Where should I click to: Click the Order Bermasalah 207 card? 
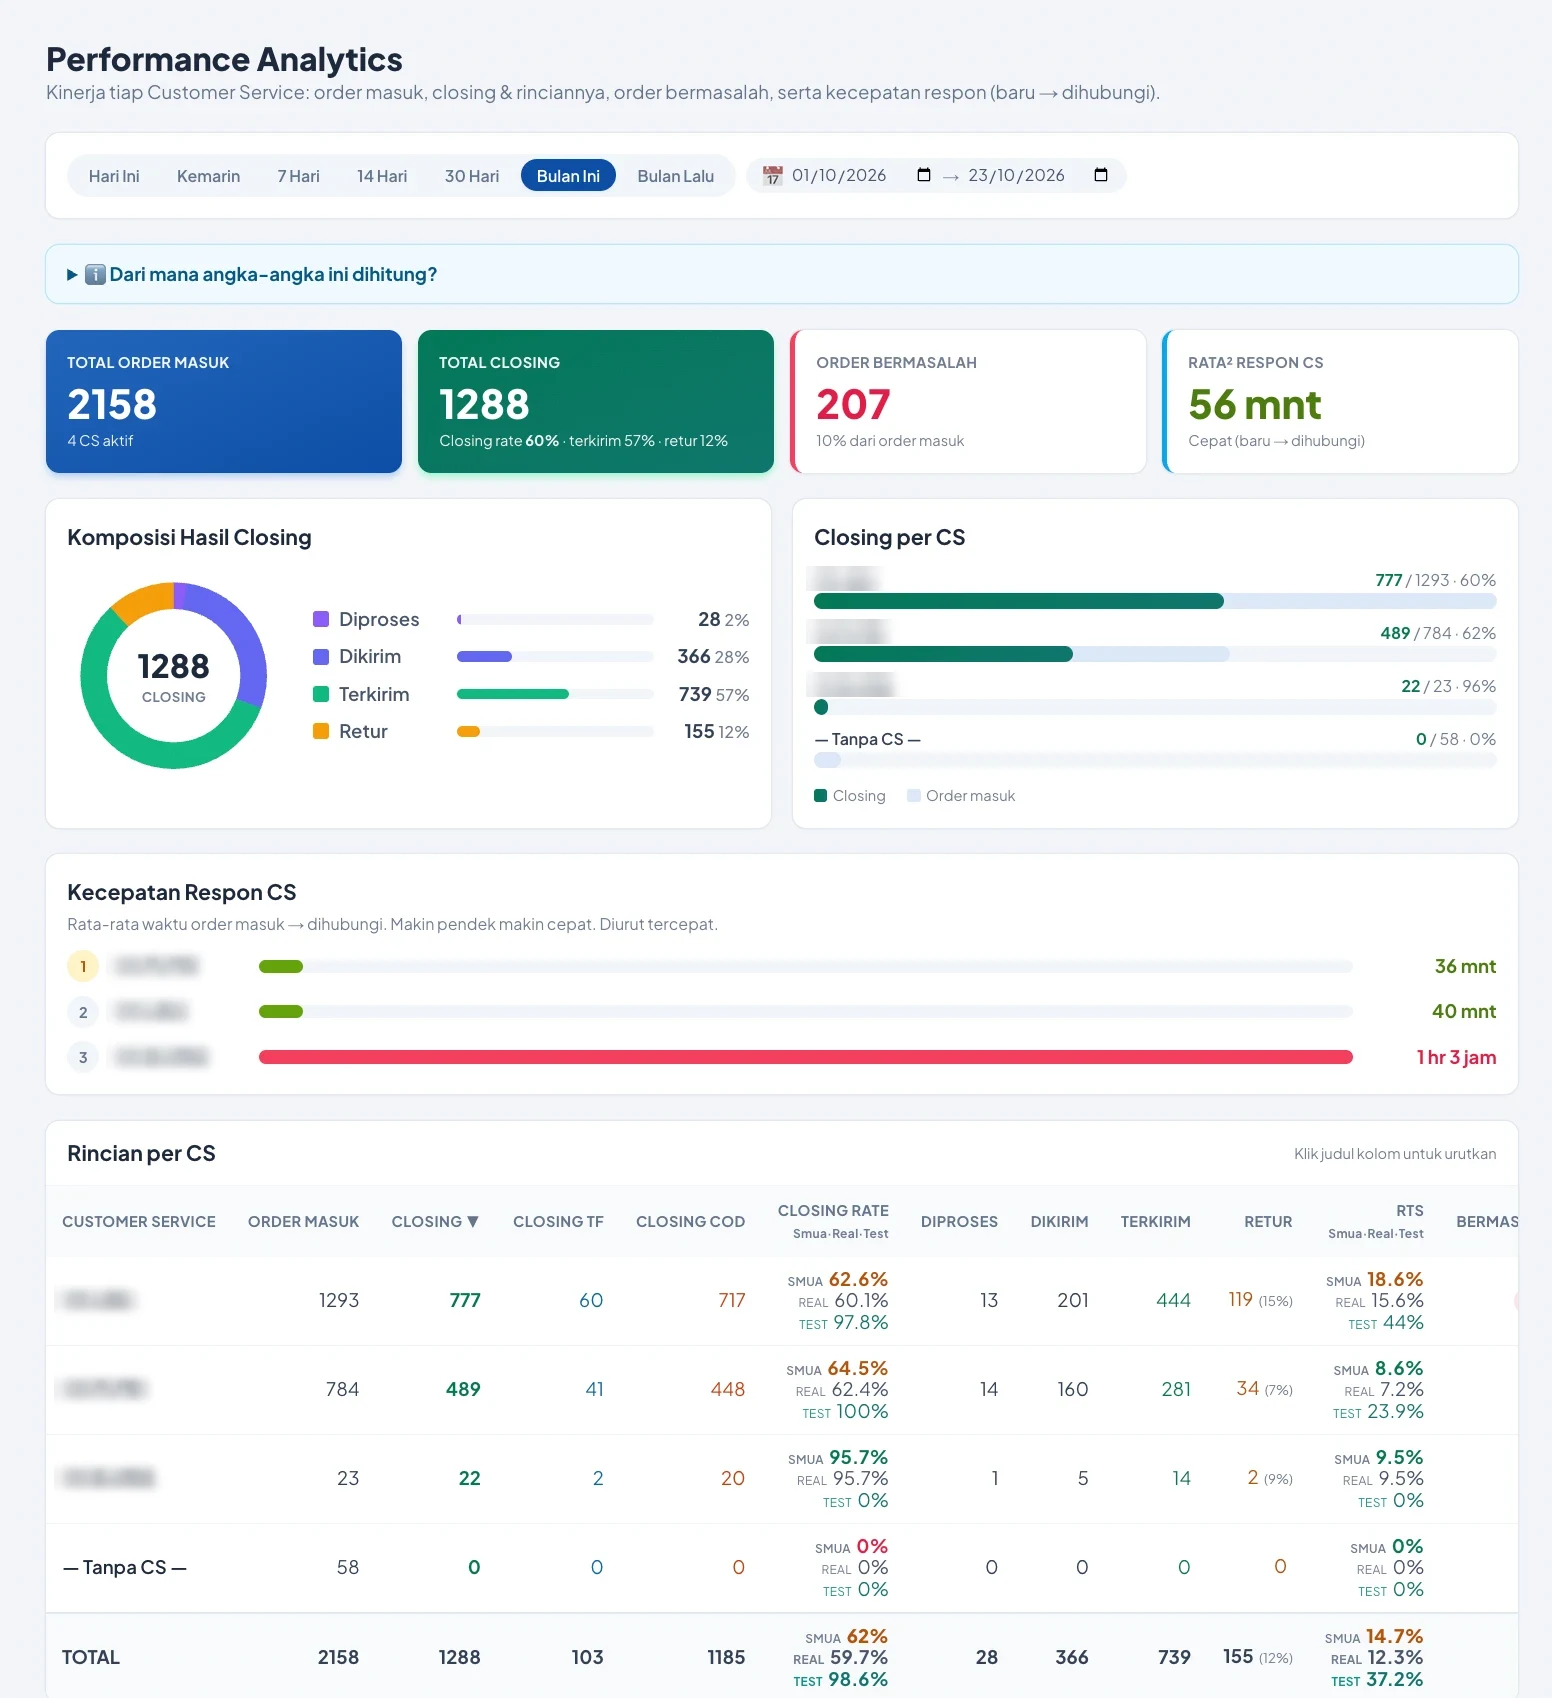click(x=968, y=401)
